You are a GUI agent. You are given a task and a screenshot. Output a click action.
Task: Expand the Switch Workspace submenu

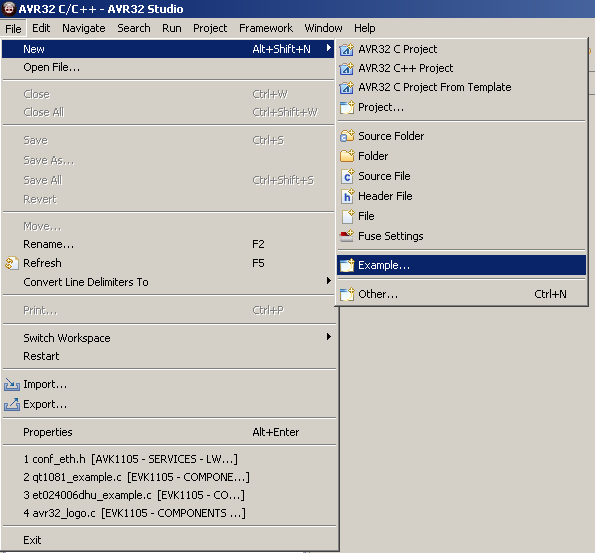pyautogui.click(x=329, y=337)
